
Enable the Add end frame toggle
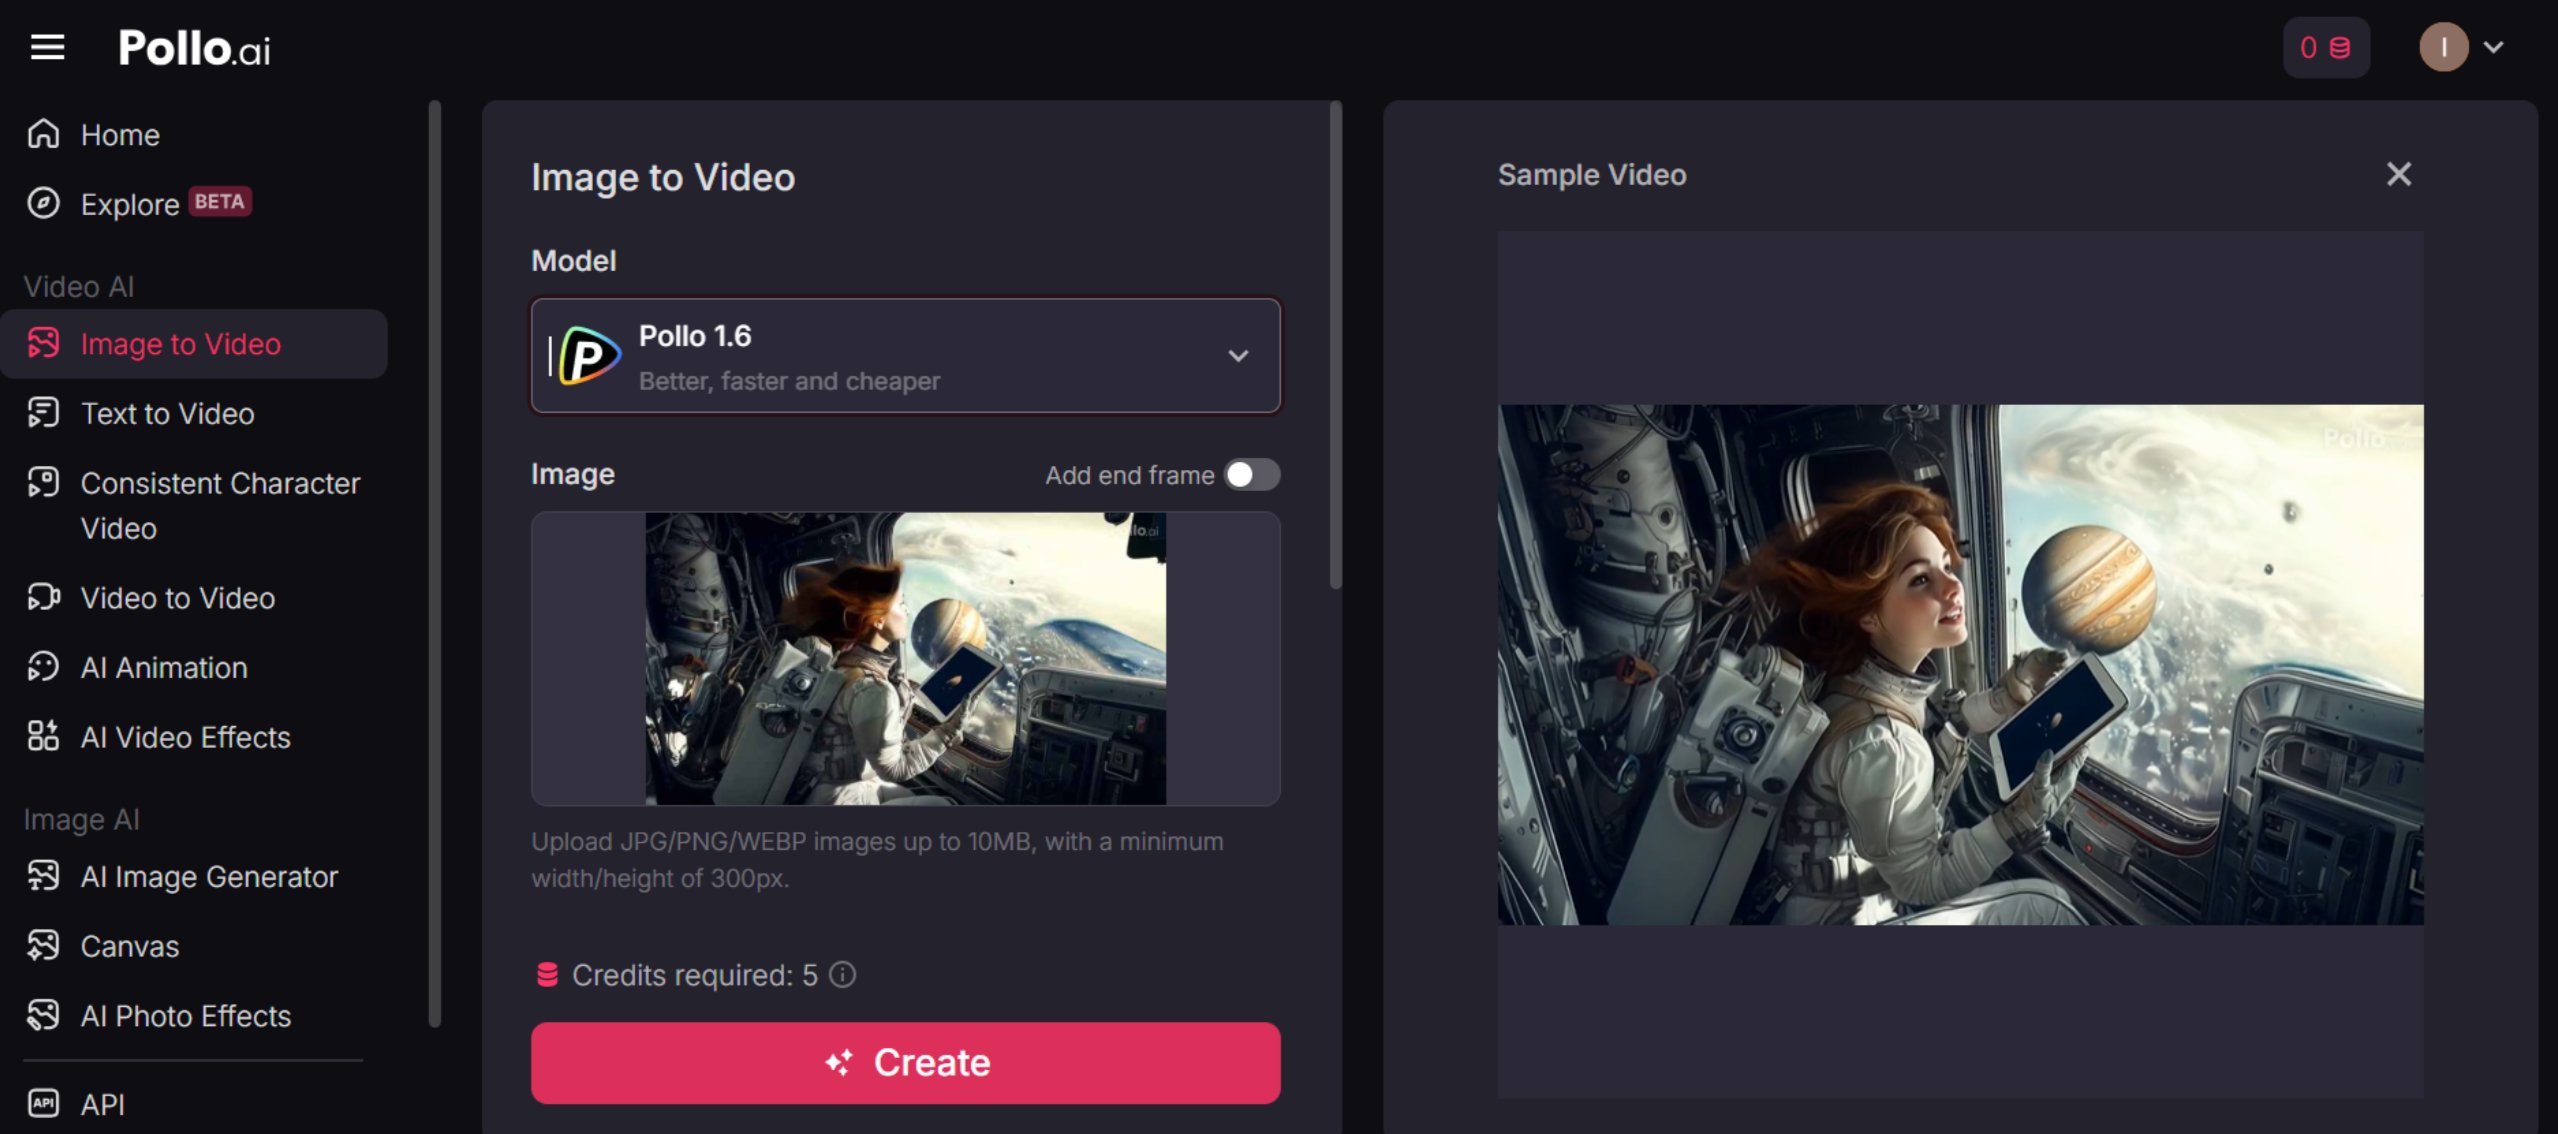tap(1251, 475)
